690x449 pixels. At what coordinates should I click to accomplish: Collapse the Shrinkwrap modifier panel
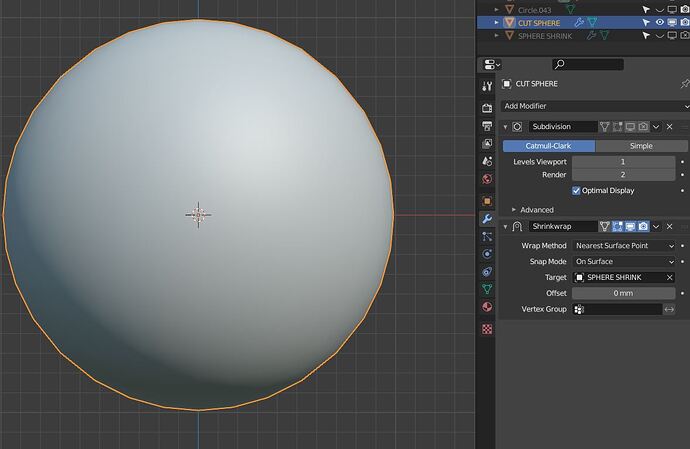pos(505,226)
